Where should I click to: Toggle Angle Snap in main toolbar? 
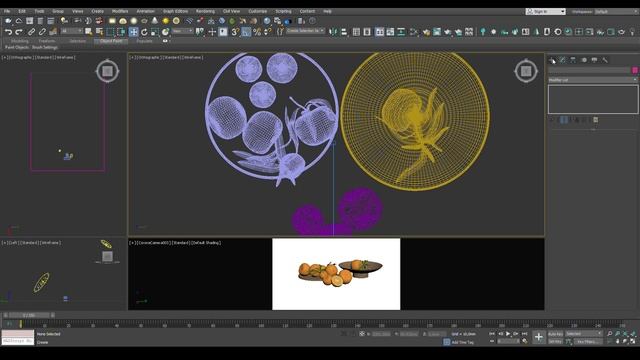pos(246,32)
